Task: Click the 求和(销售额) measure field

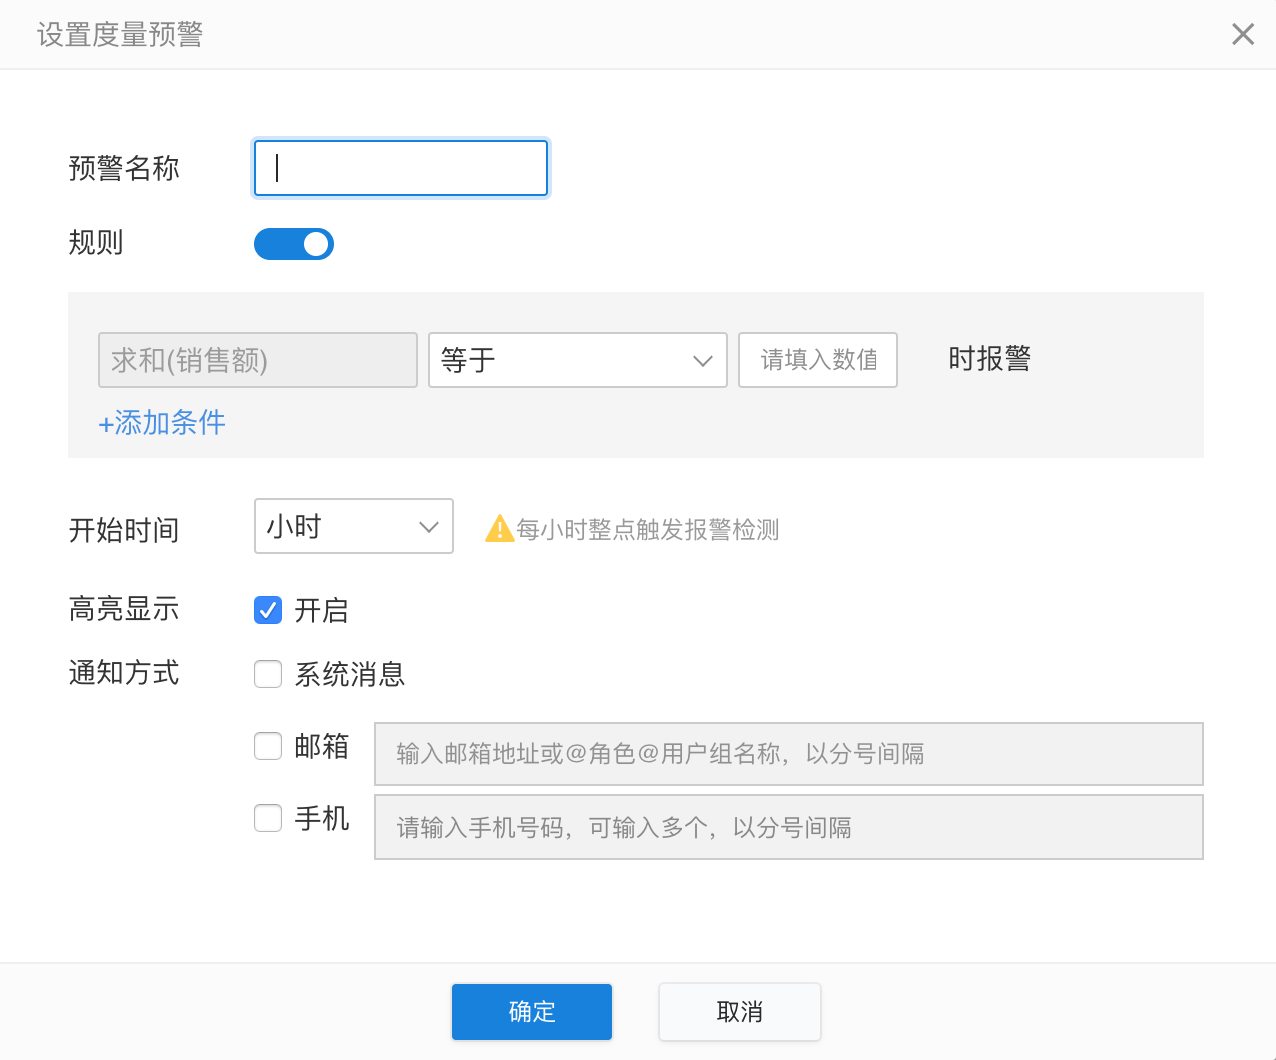Action: tap(258, 360)
